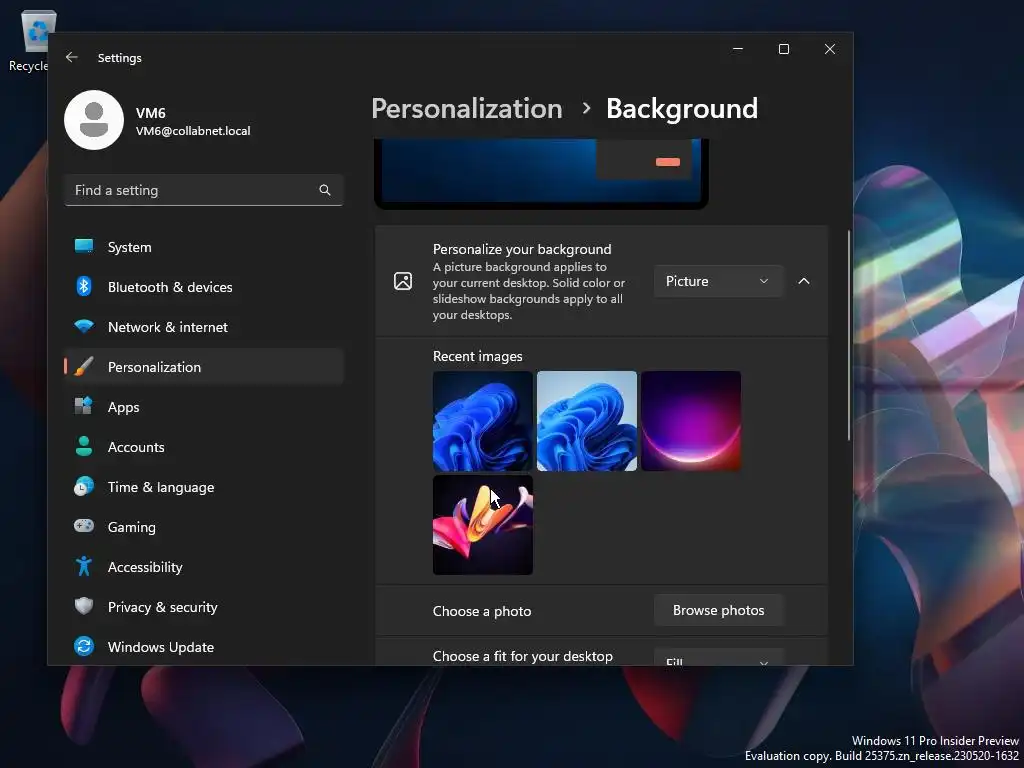Click the Time & language clock icon
1024x768 pixels.
coord(84,487)
